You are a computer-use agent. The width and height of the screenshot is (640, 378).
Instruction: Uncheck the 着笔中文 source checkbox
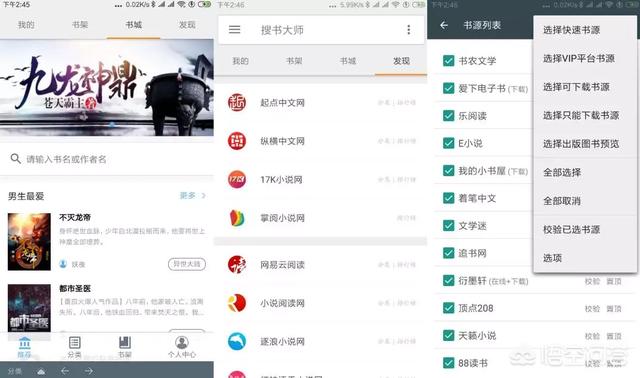point(449,198)
